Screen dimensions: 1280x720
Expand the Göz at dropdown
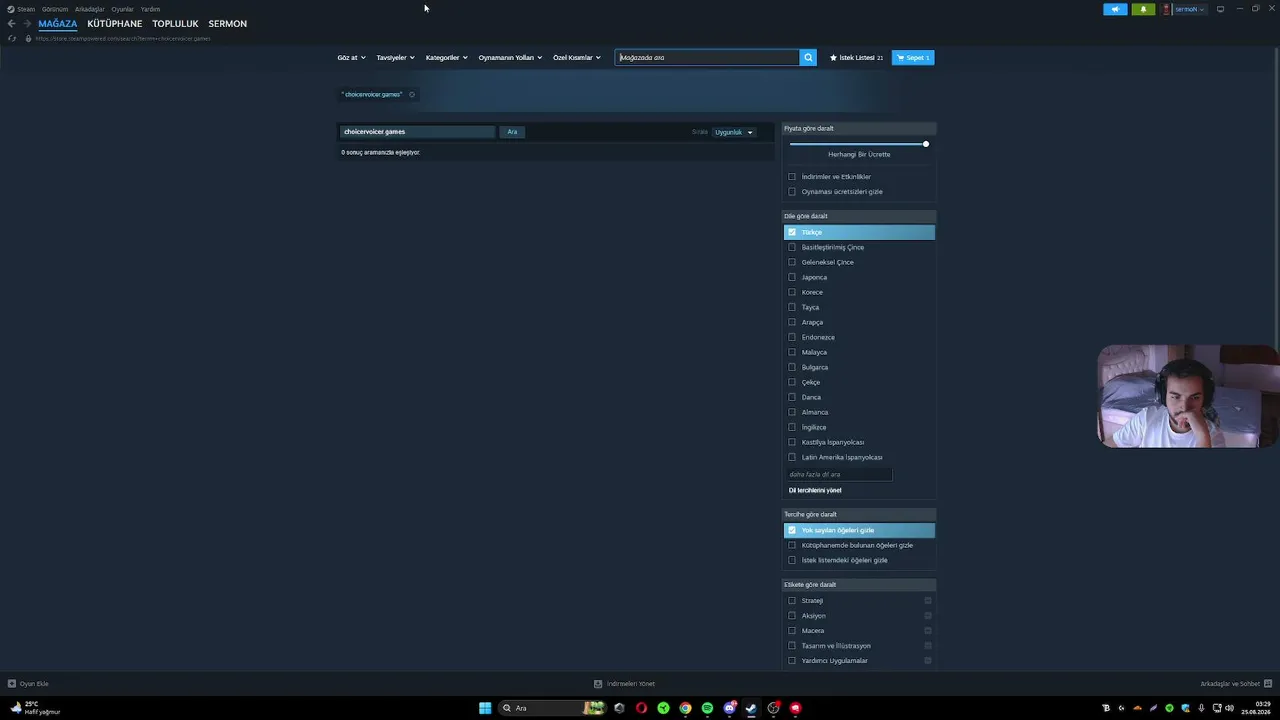(x=351, y=58)
